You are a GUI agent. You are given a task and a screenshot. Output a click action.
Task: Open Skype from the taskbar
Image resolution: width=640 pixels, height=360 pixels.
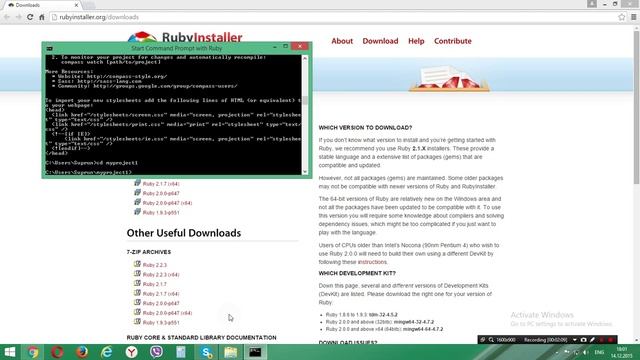coord(206,352)
